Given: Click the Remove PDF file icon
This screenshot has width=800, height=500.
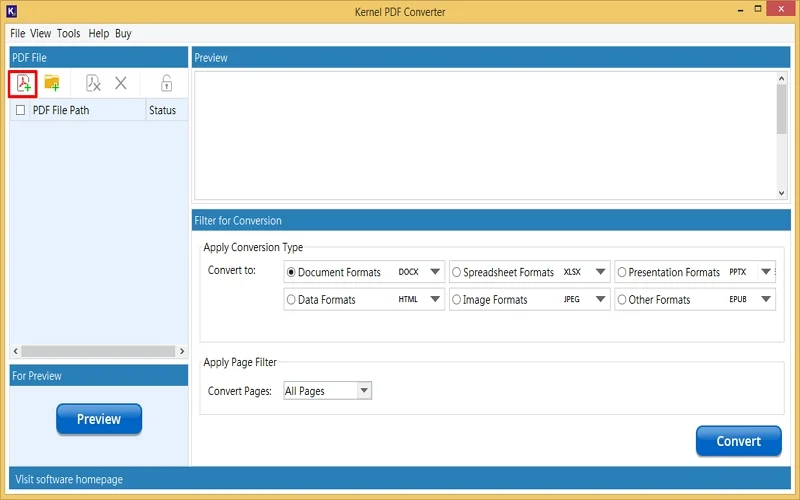Looking at the screenshot, I should pos(93,83).
